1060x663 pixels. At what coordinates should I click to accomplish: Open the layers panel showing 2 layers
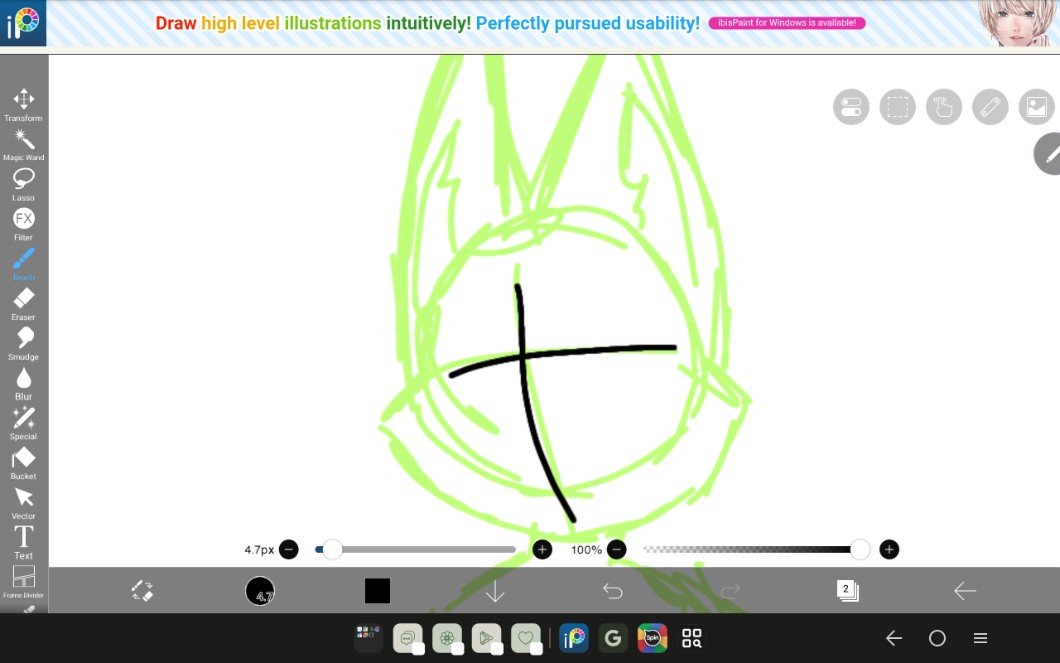847,591
